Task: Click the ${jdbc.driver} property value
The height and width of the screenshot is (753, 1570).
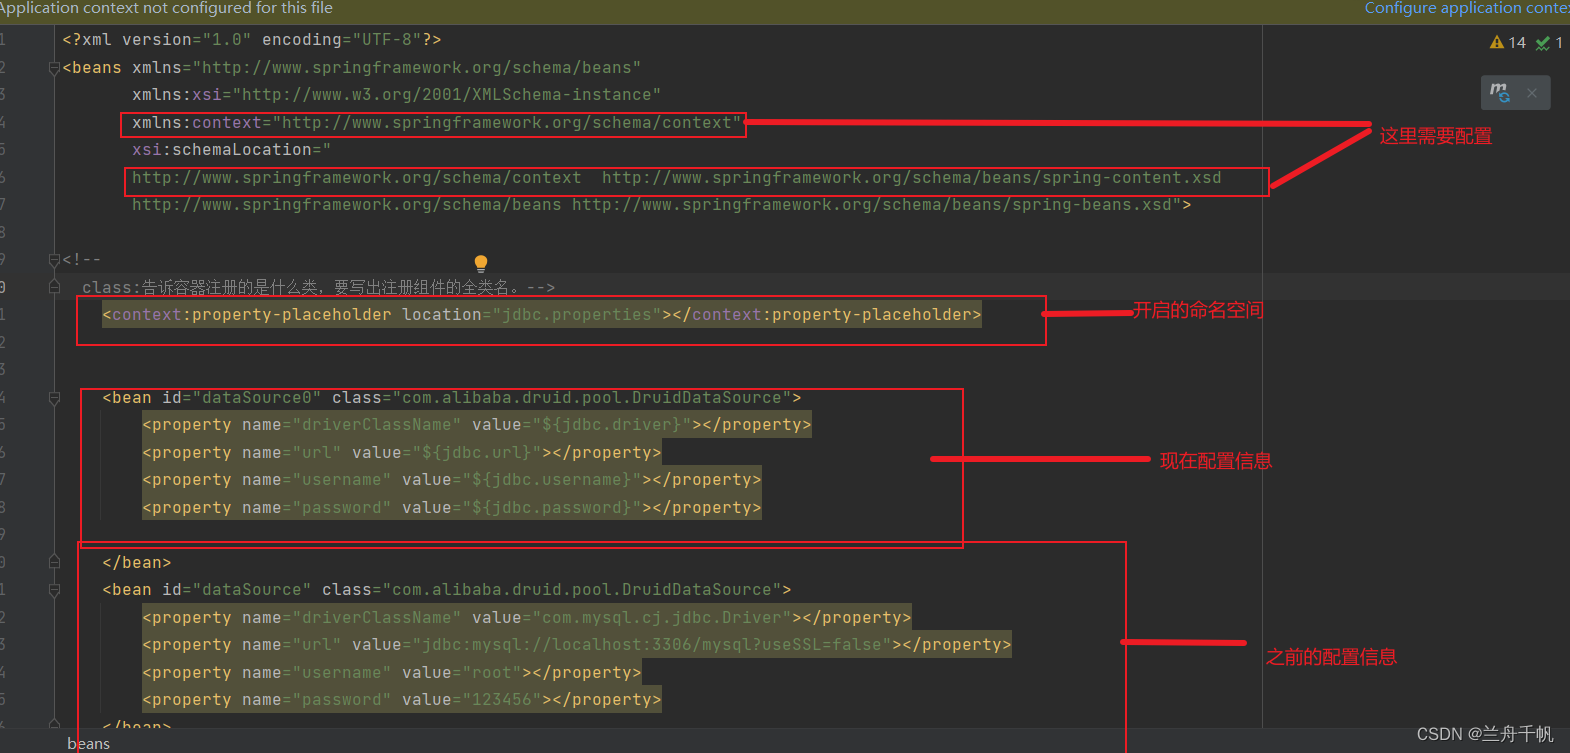Action: pos(611,425)
